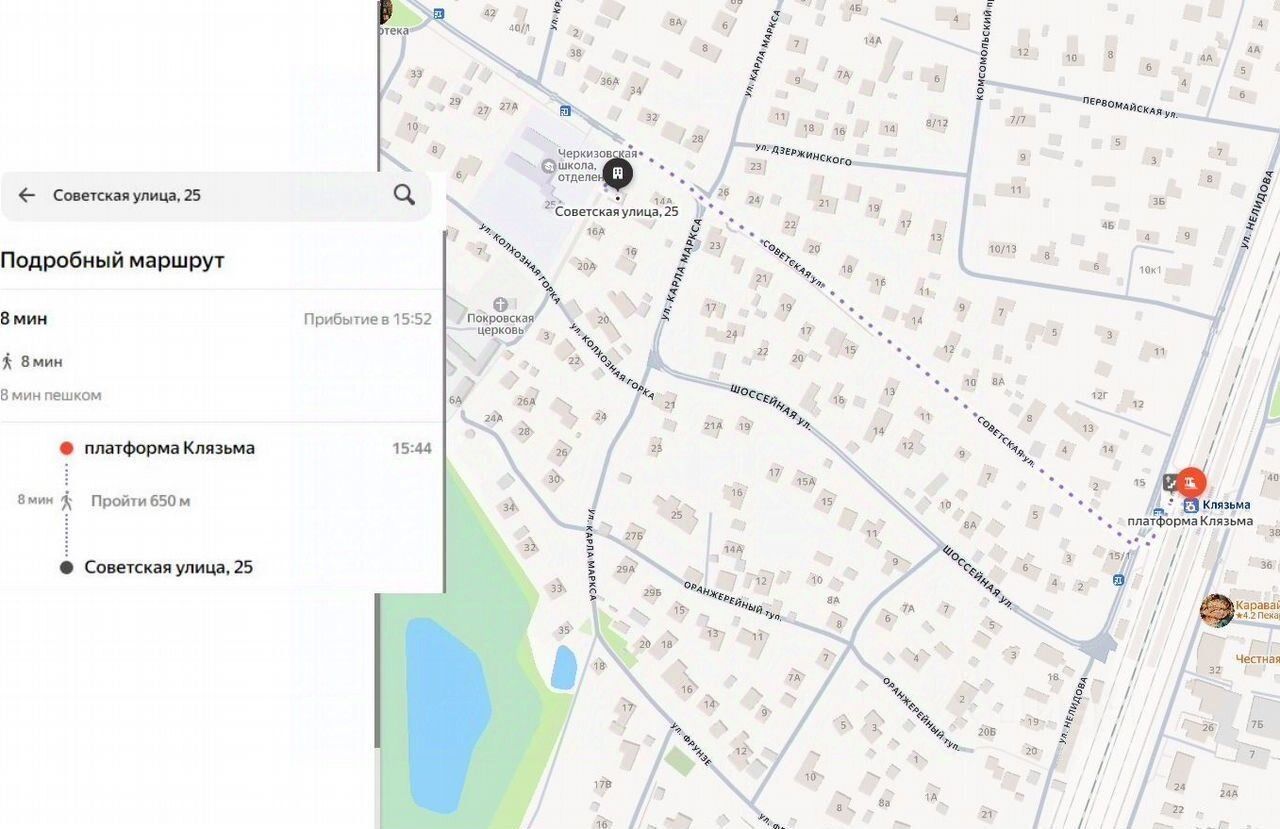This screenshot has height=829, width=1280.
Task: Click house number 20Б on the map
Action: pyautogui.click(x=987, y=732)
